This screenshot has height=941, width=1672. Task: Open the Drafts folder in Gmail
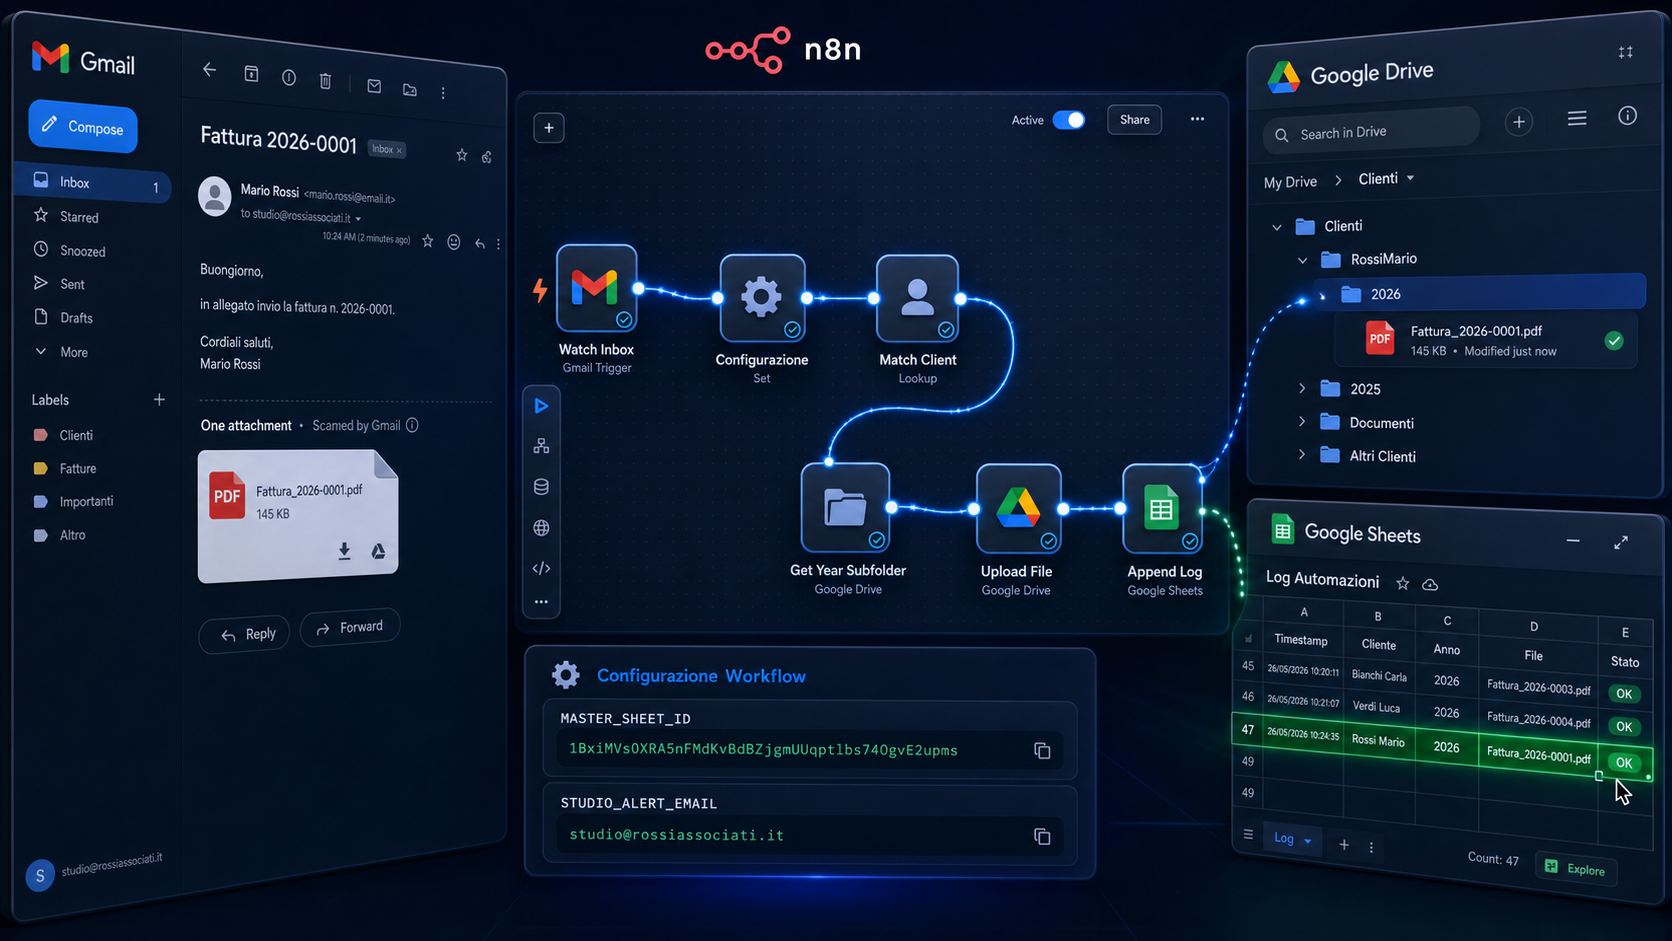click(x=76, y=318)
